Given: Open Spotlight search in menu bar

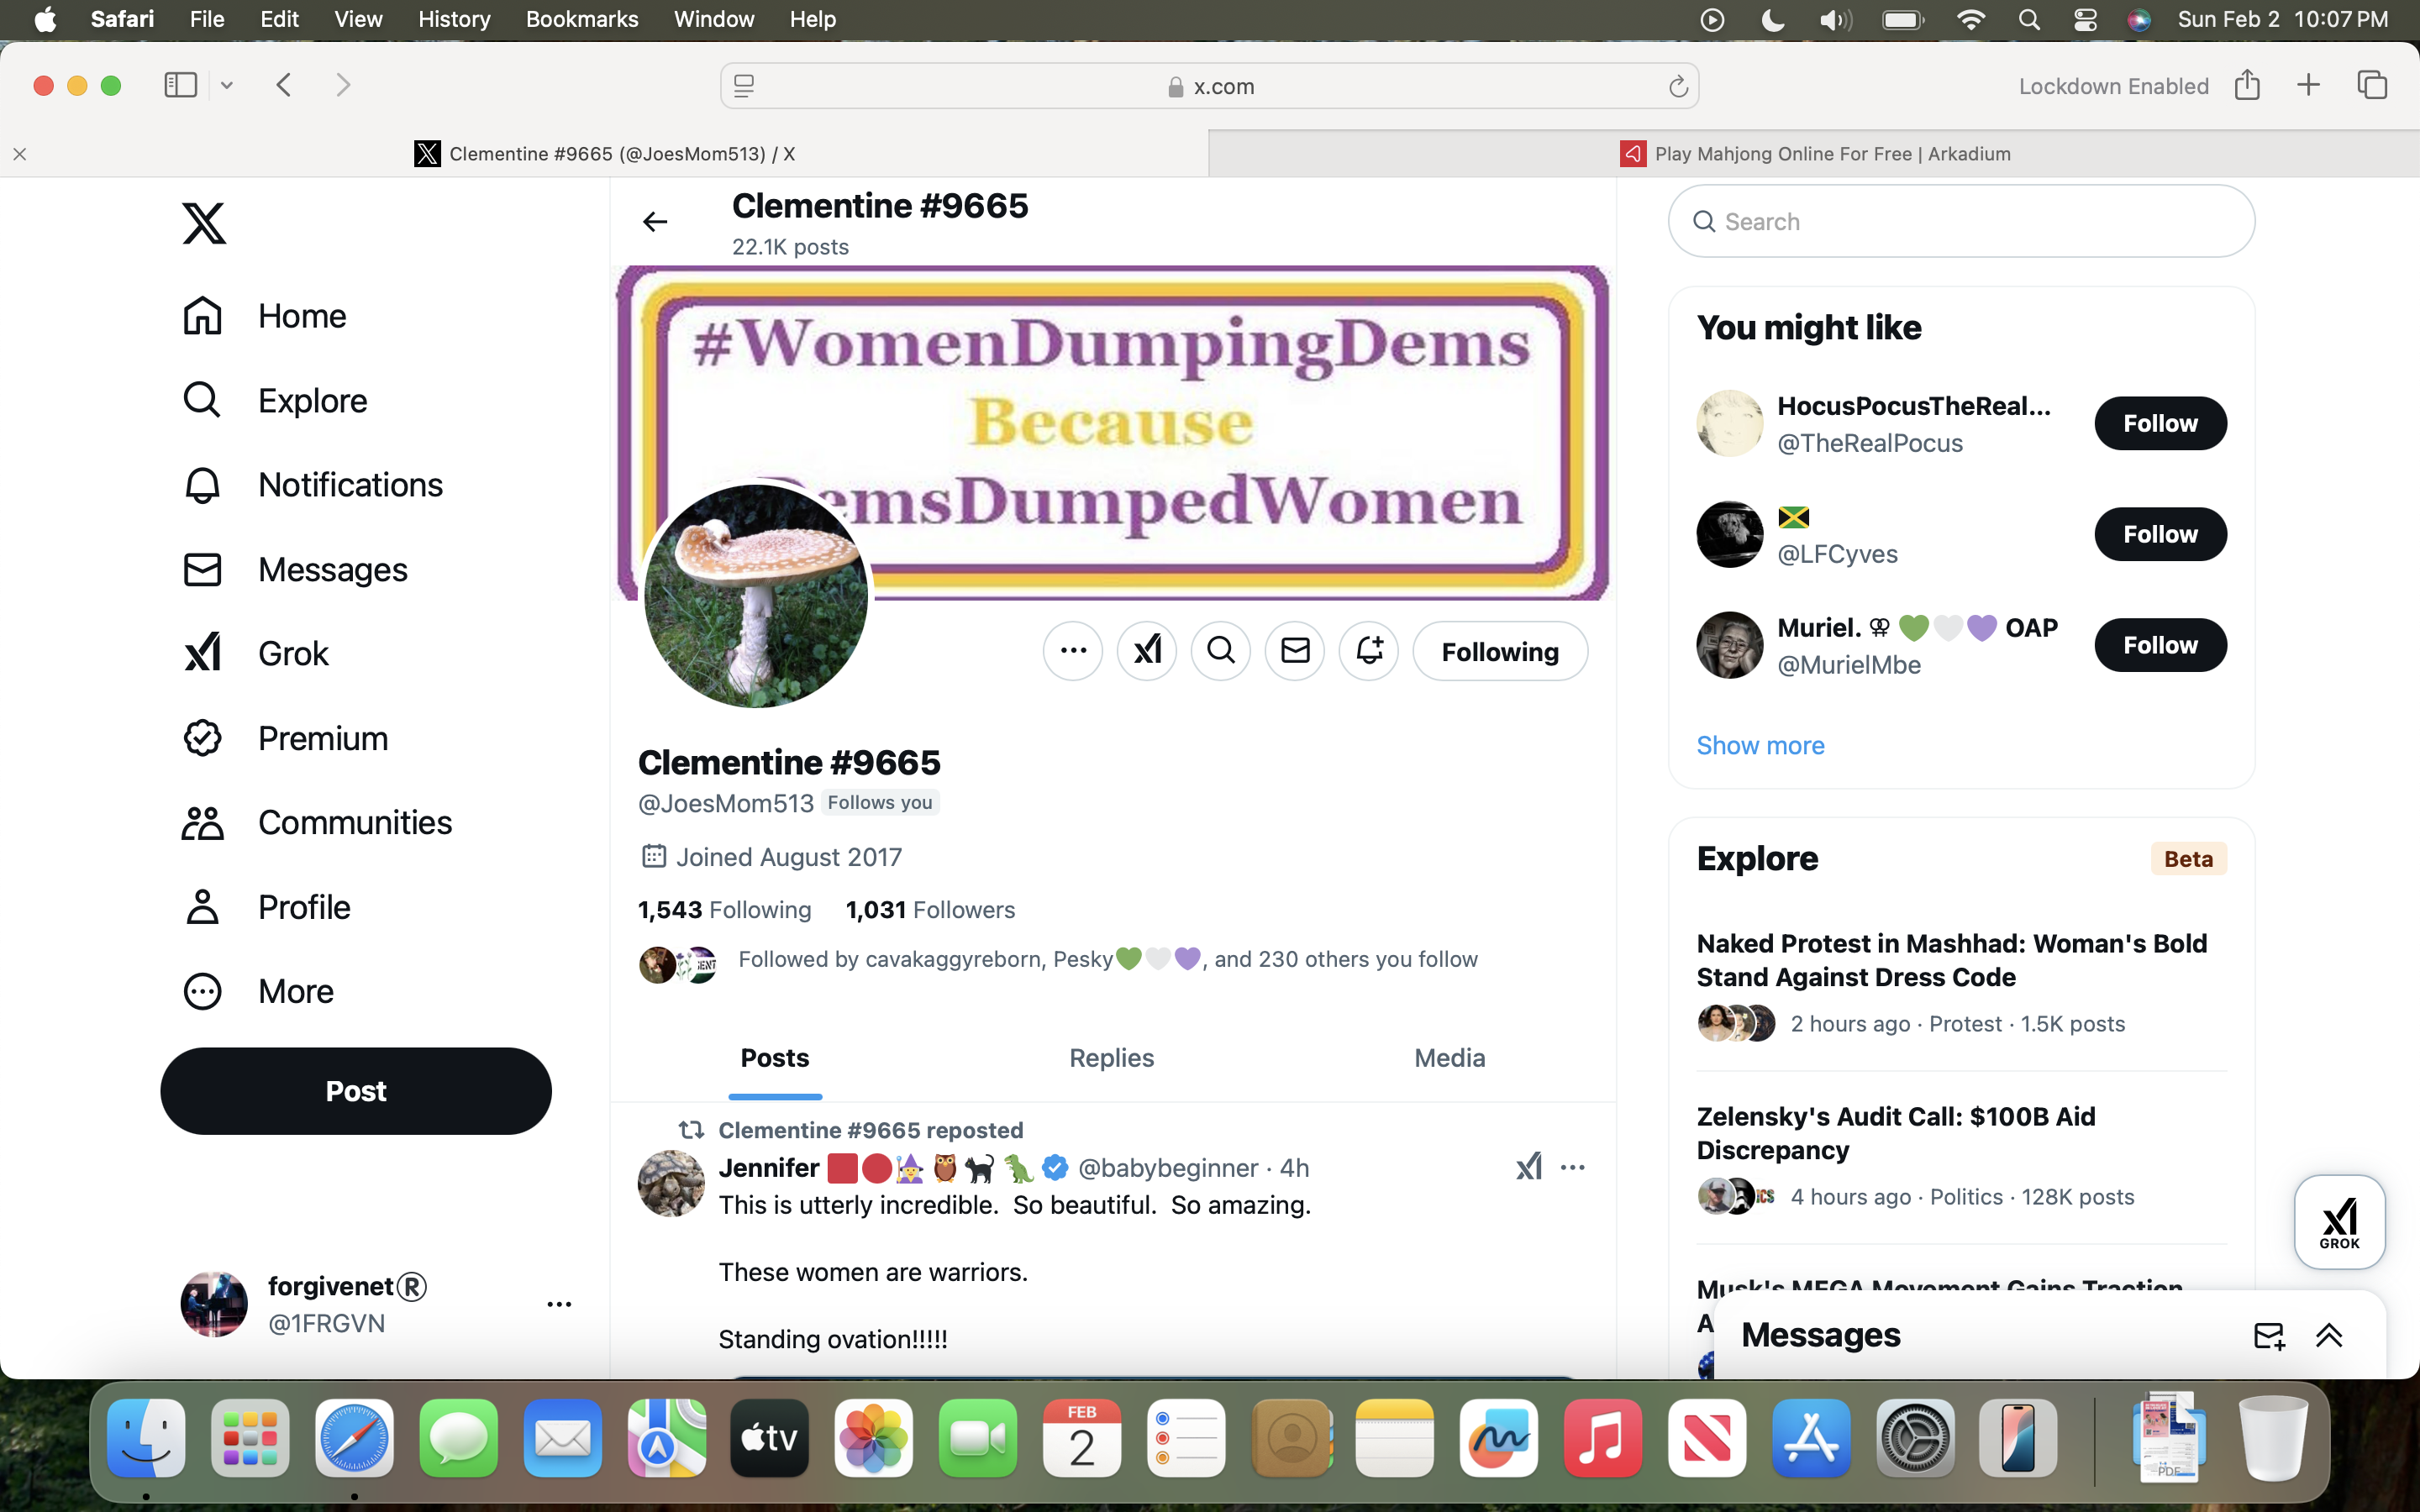Looking at the screenshot, I should (2029, 20).
